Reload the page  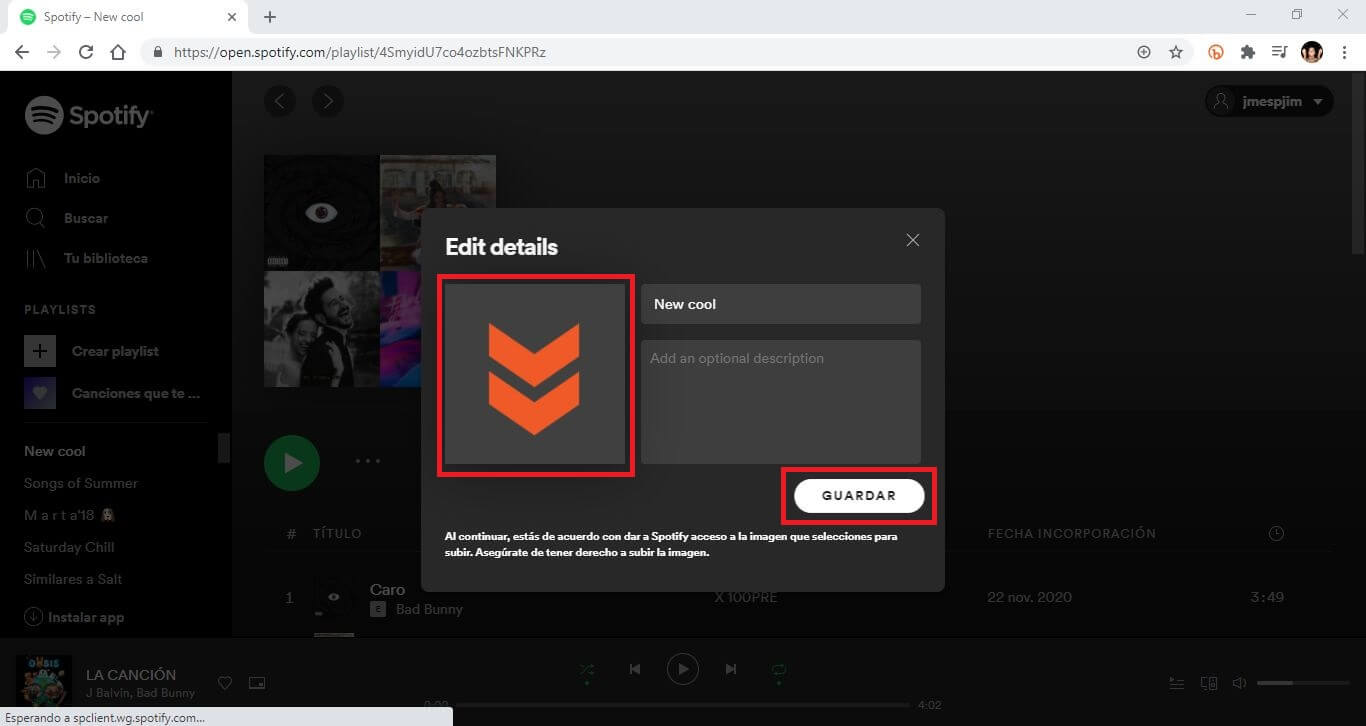click(86, 52)
